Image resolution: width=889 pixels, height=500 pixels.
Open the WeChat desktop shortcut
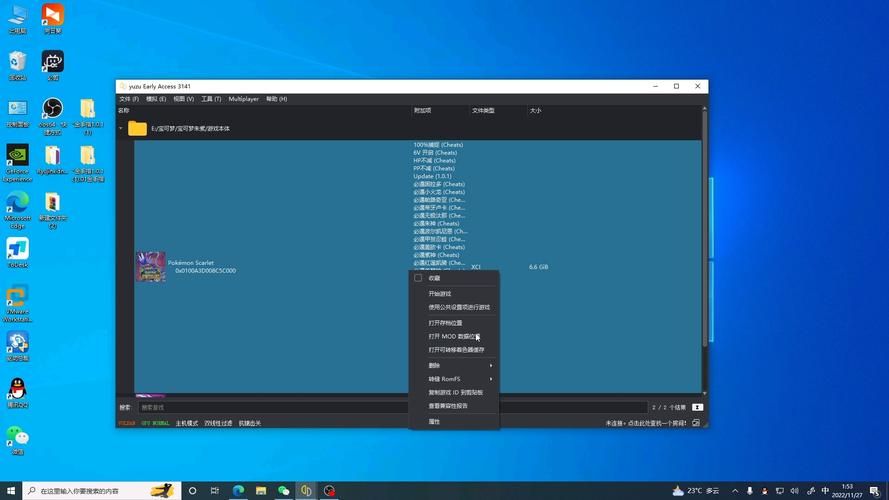click(18, 440)
